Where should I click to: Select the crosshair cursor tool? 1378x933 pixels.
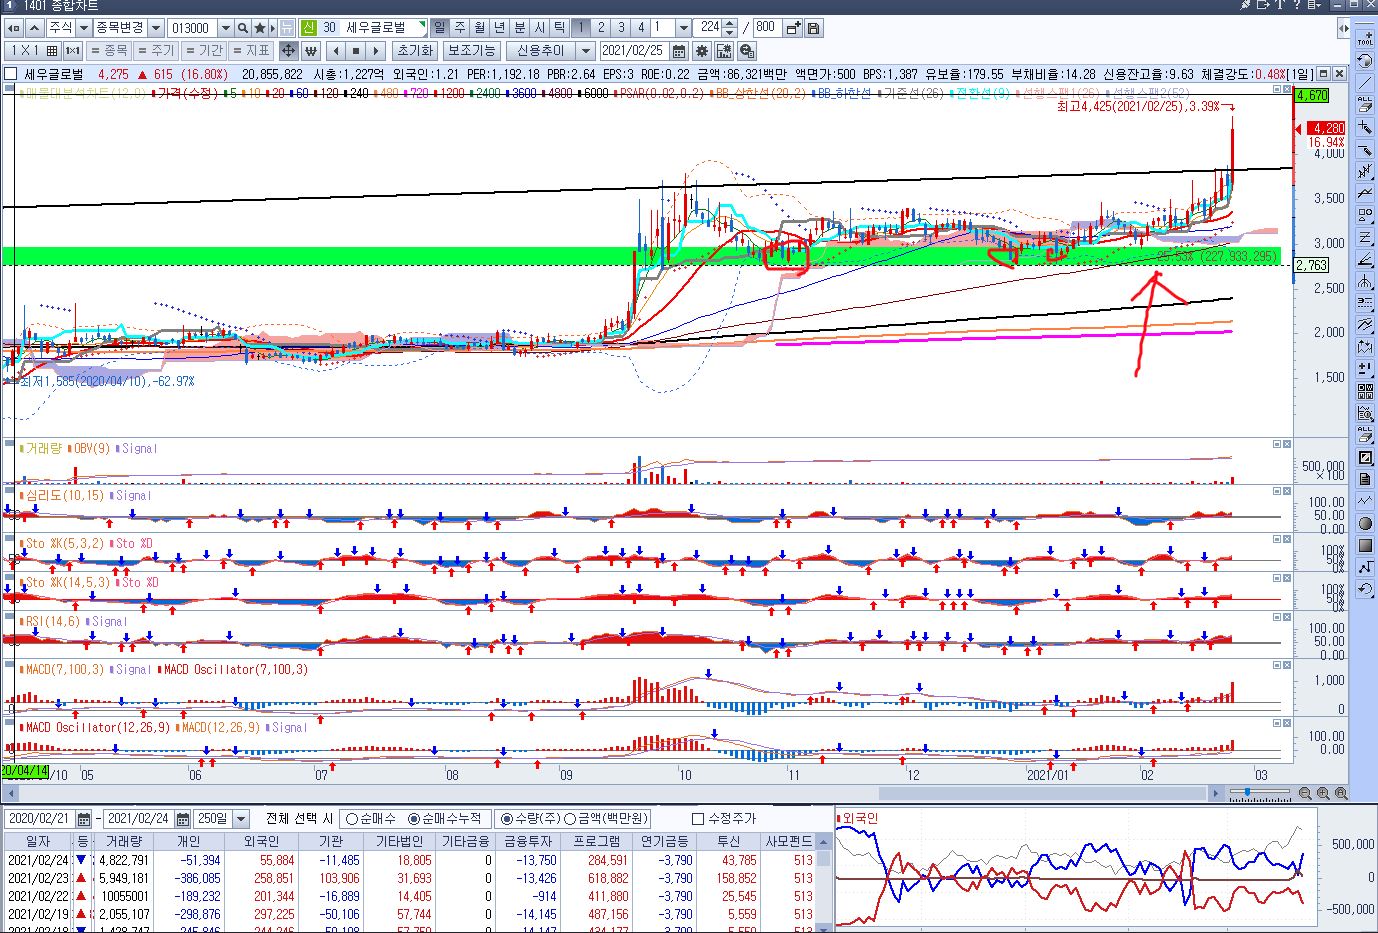(x=288, y=51)
